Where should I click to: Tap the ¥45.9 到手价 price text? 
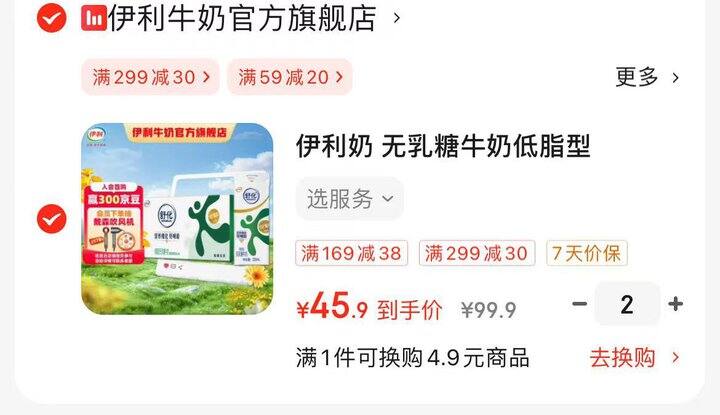tap(370, 307)
